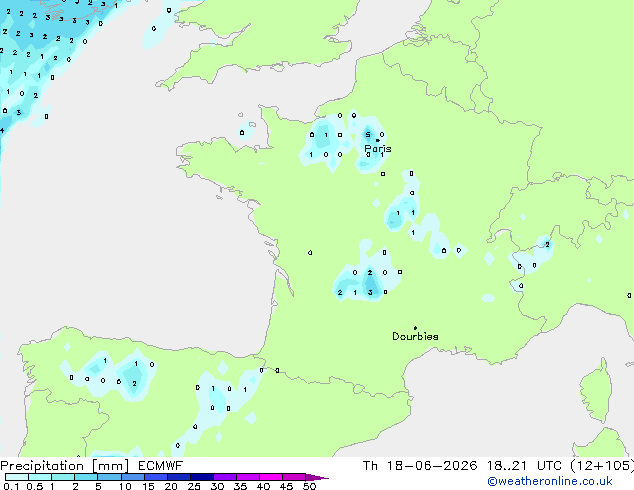Click the ECMWF model label
The image size is (634, 490).
coord(160,466)
